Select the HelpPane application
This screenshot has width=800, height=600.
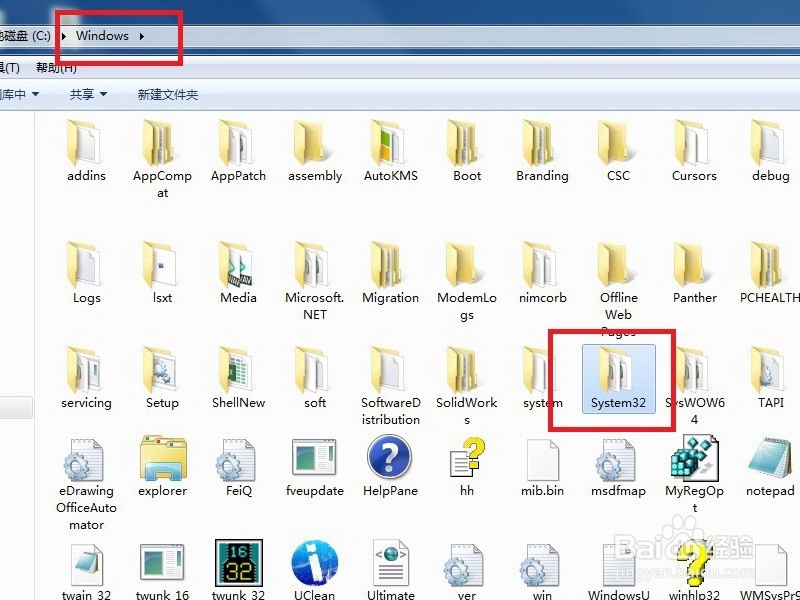(x=390, y=466)
